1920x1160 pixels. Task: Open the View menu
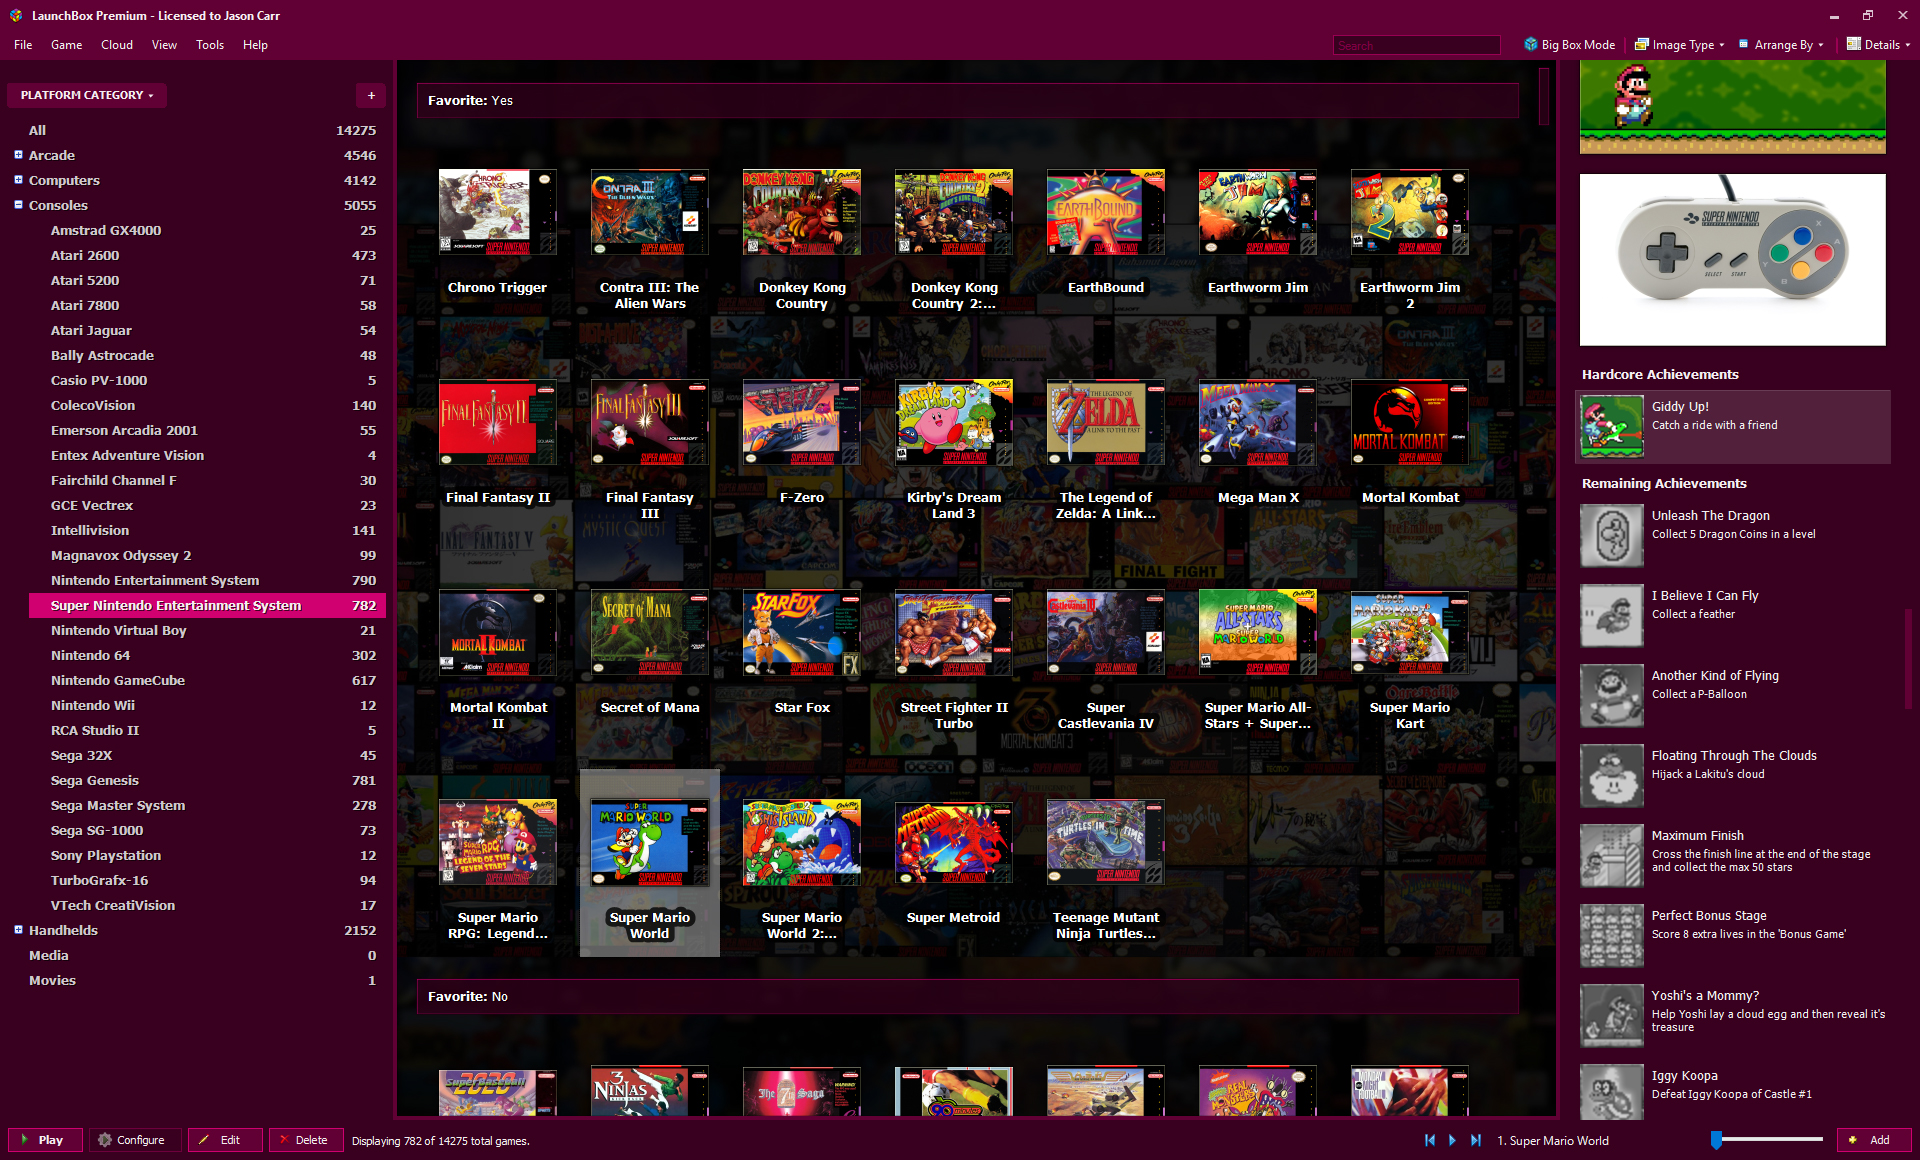[x=164, y=44]
